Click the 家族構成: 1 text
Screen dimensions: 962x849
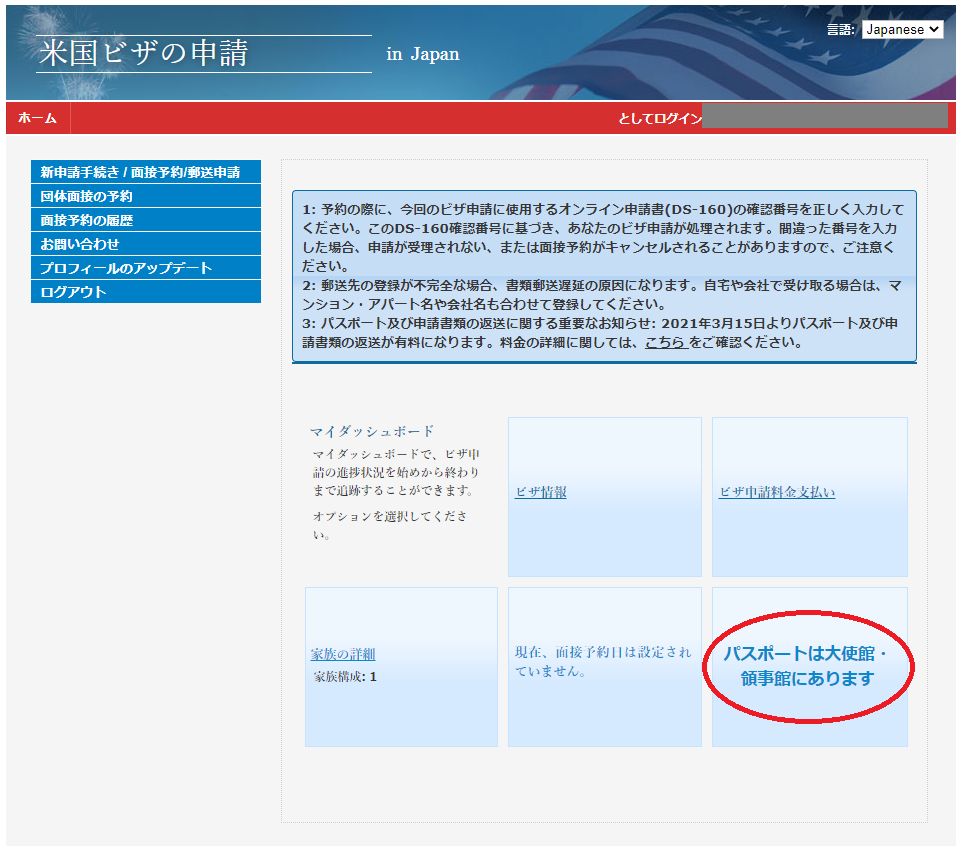click(x=345, y=677)
